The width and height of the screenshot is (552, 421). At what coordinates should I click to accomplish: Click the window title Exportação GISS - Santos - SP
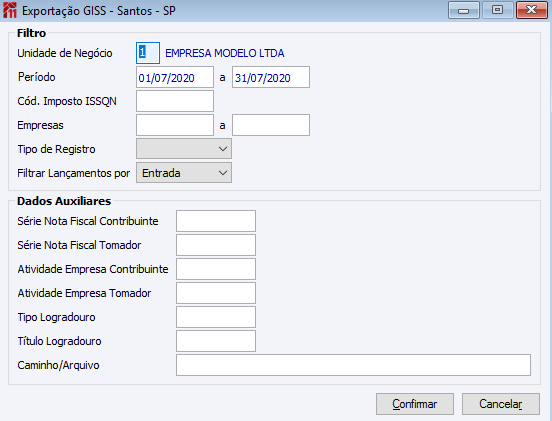pos(99,11)
